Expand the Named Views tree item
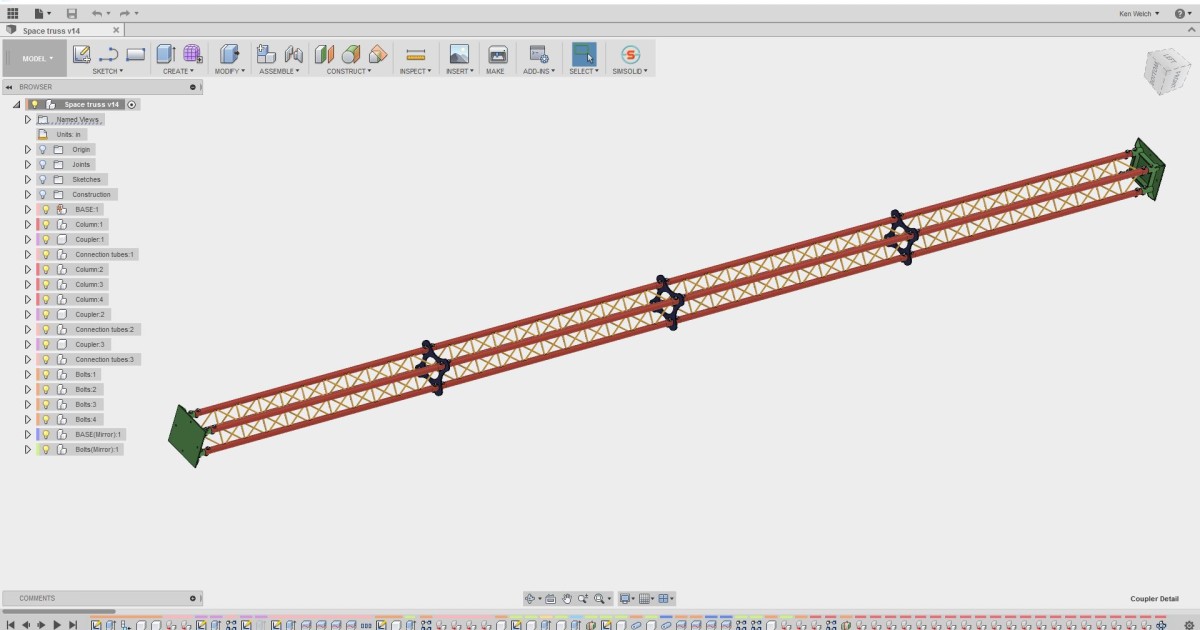Screen dimensions: 1200x630 [x=28, y=119]
